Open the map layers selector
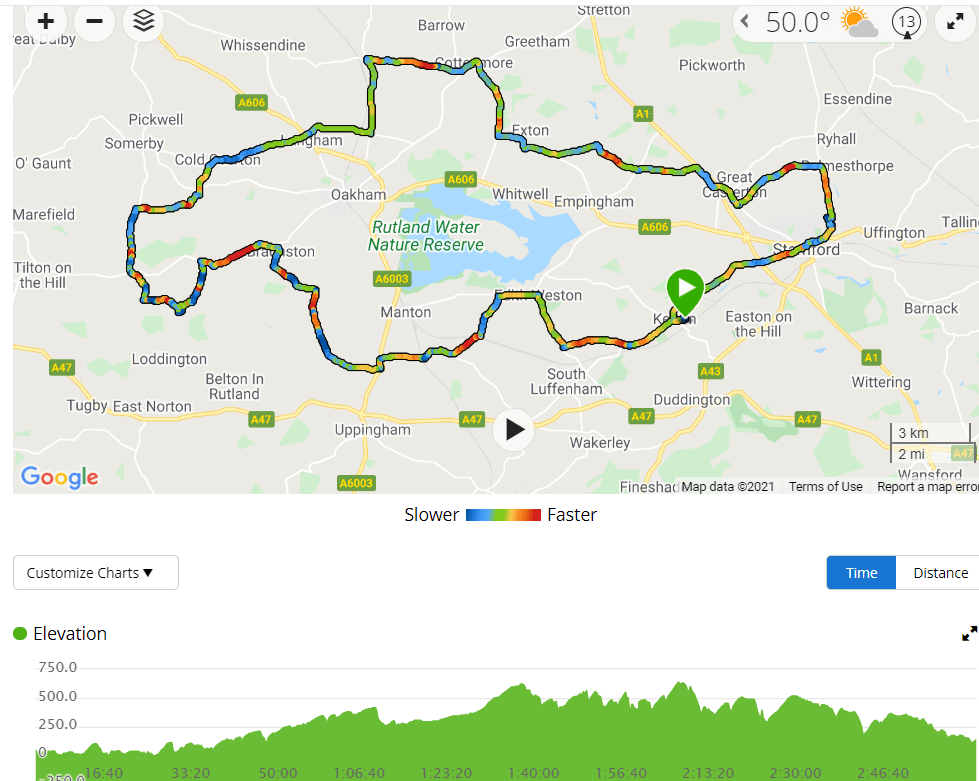Viewport: 979px width, 781px height. click(143, 21)
